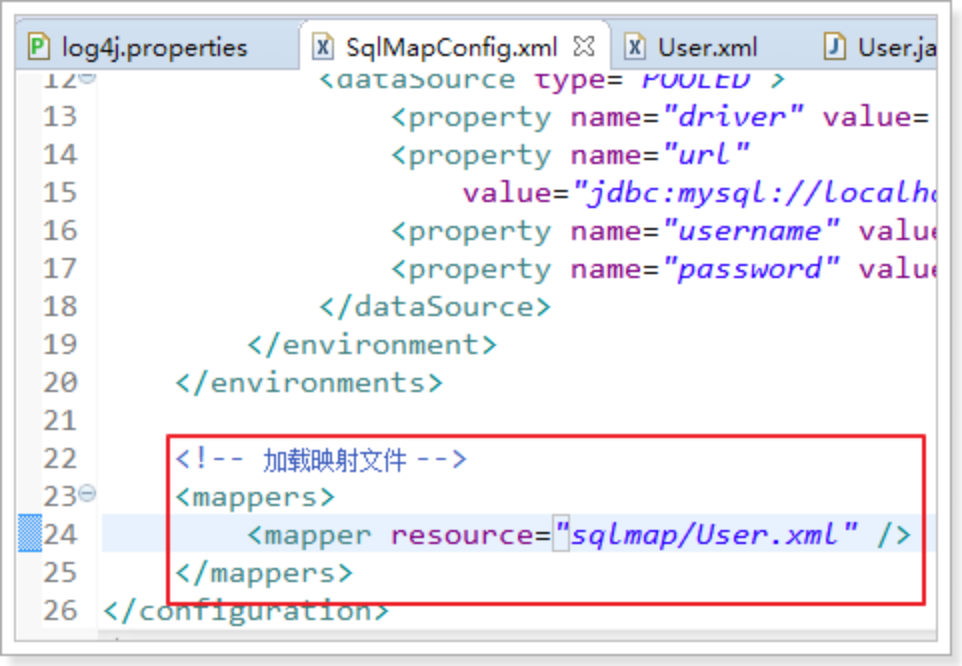The height and width of the screenshot is (666, 962).
Task: Click the closing </dataSource> tag
Action: (435, 307)
